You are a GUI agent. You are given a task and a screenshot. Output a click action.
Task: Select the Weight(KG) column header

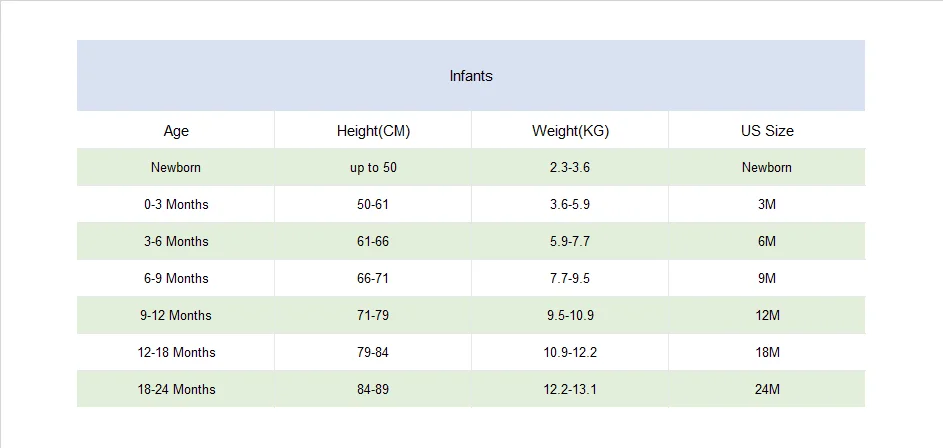click(x=570, y=130)
